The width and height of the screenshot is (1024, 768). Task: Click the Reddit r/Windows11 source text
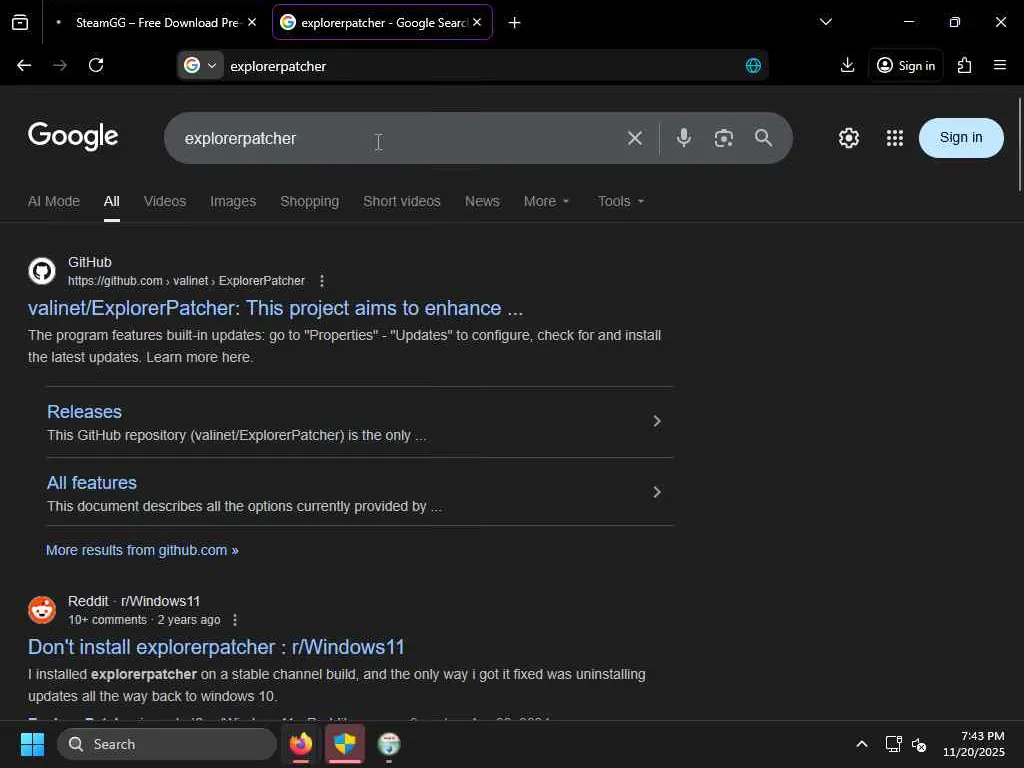(x=134, y=601)
